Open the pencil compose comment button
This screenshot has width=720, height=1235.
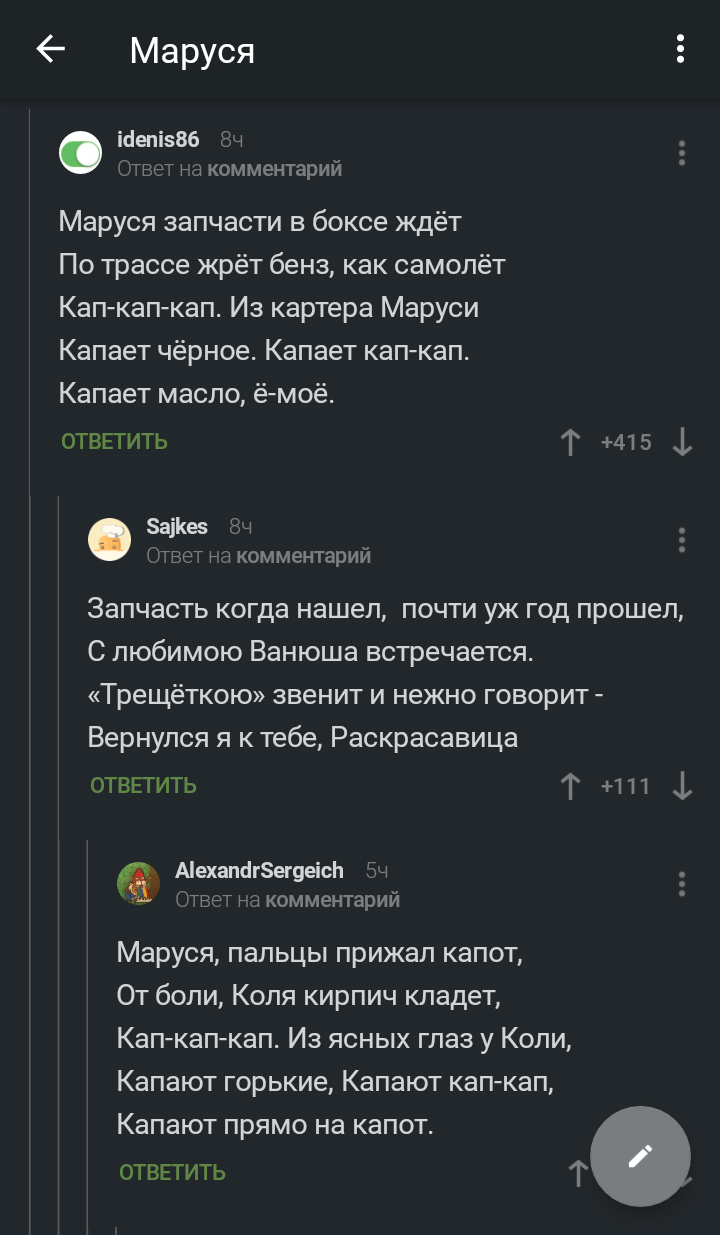pyautogui.click(x=640, y=1156)
